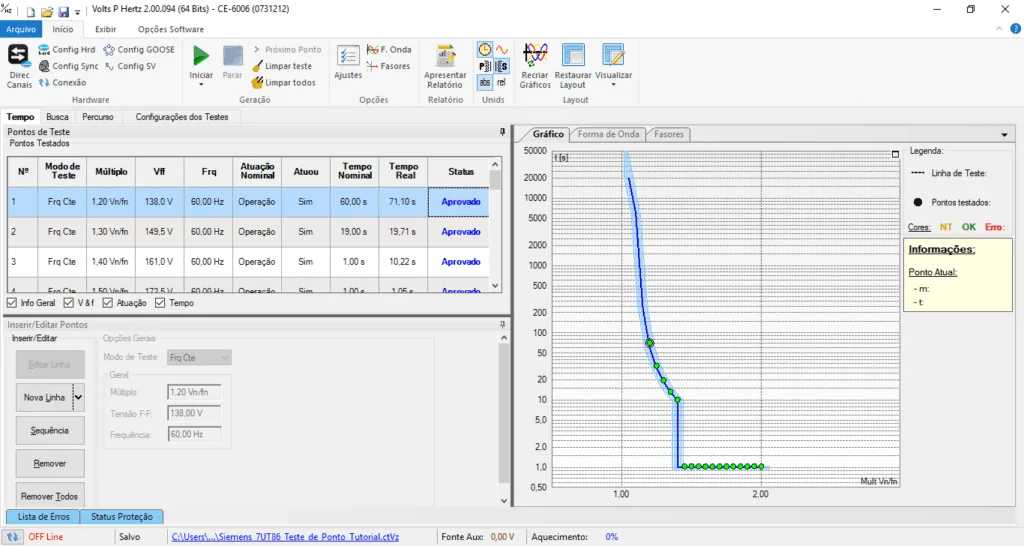Click the Fasores option icon

click(372, 66)
